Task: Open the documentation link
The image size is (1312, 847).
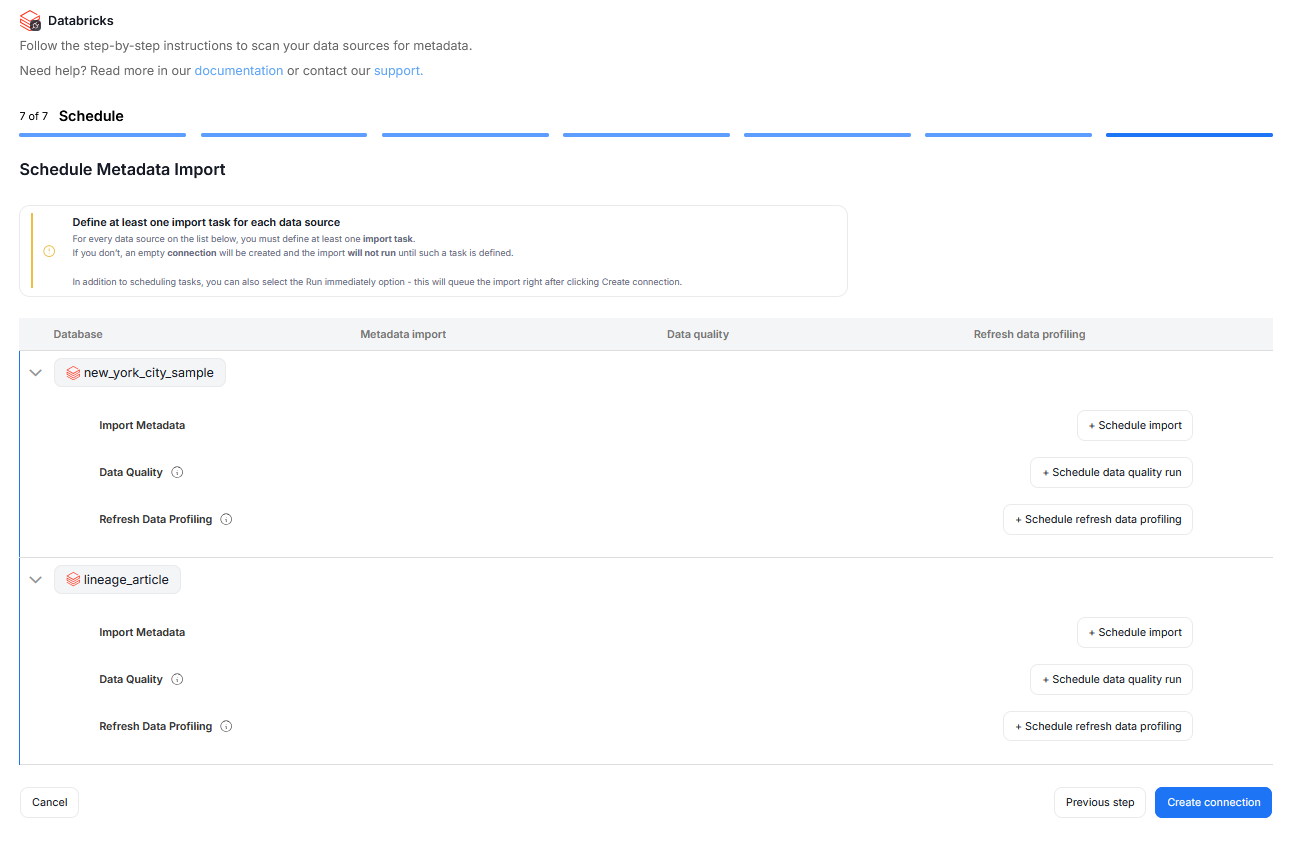Action: 238,71
